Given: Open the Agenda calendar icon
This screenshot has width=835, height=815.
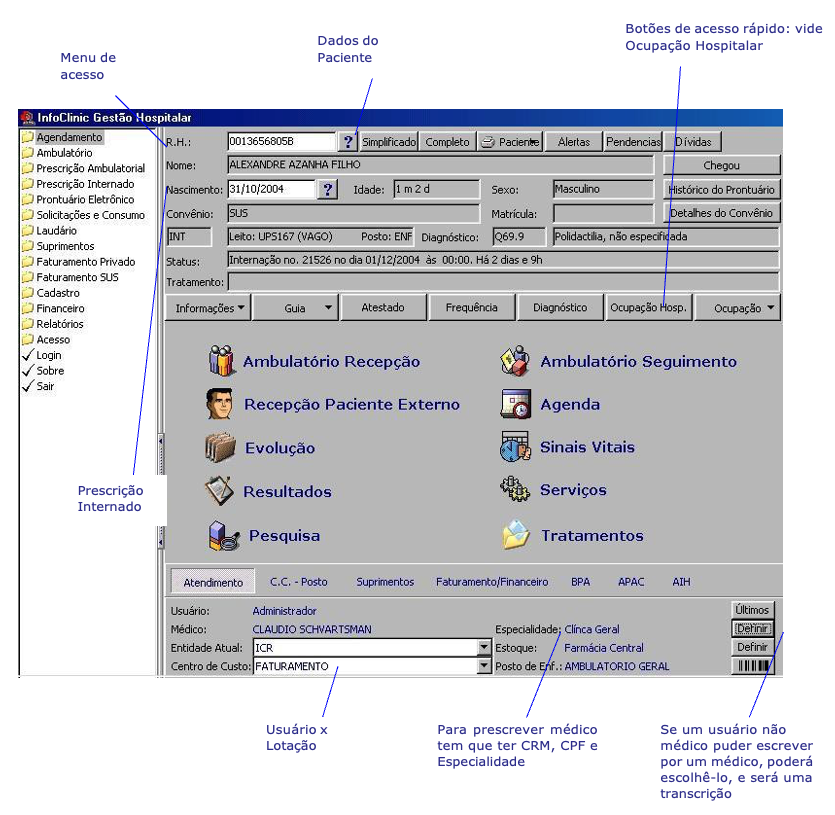Looking at the screenshot, I should tap(515, 404).
